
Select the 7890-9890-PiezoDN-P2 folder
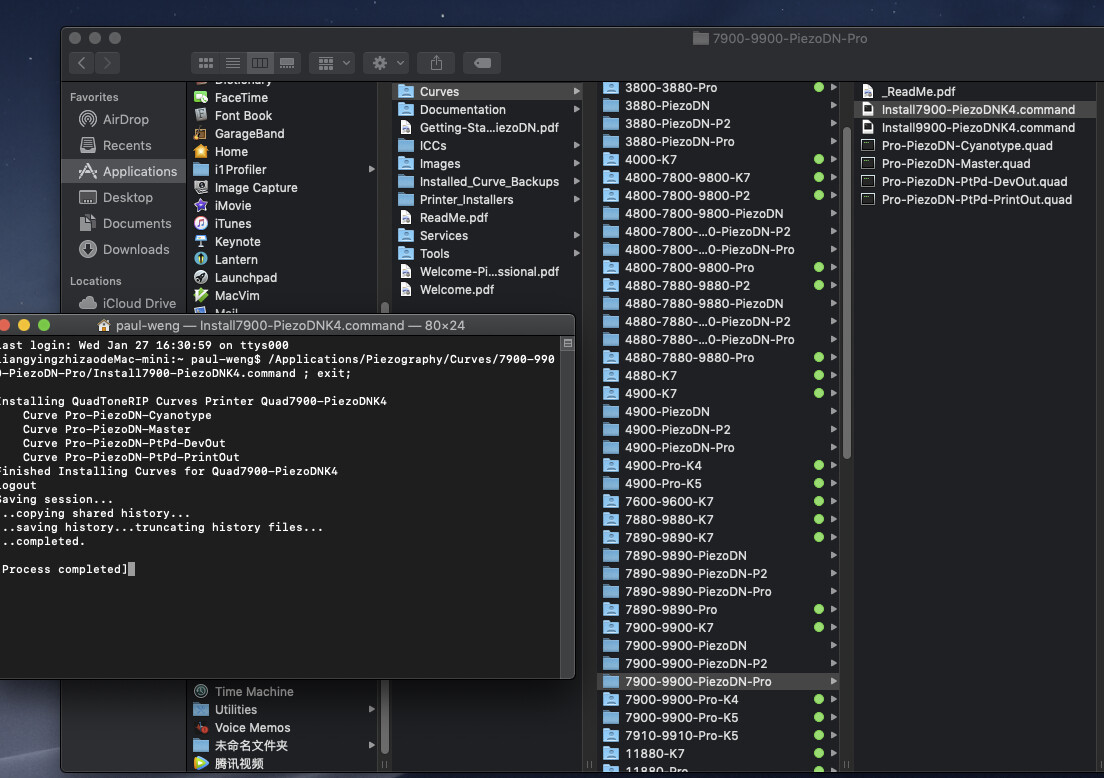695,574
